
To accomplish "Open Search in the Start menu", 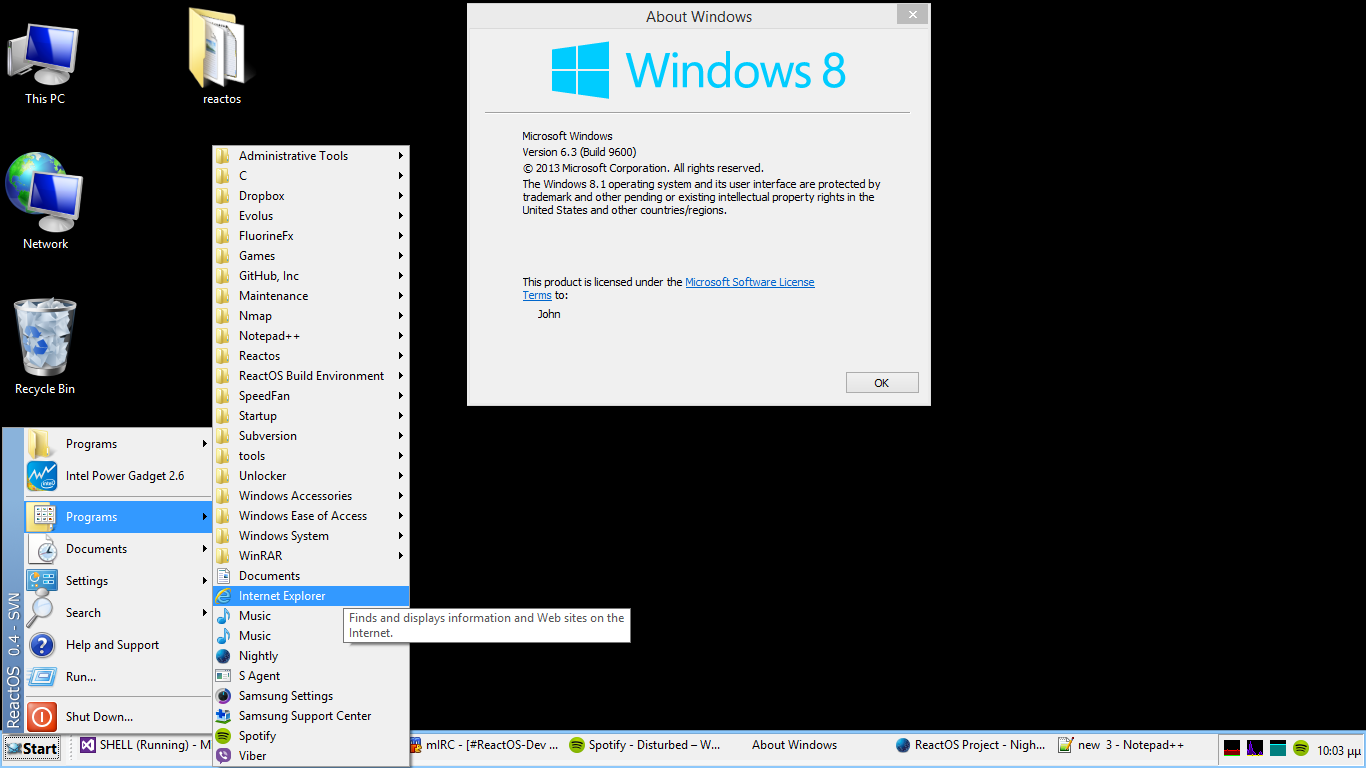I will 118,613.
